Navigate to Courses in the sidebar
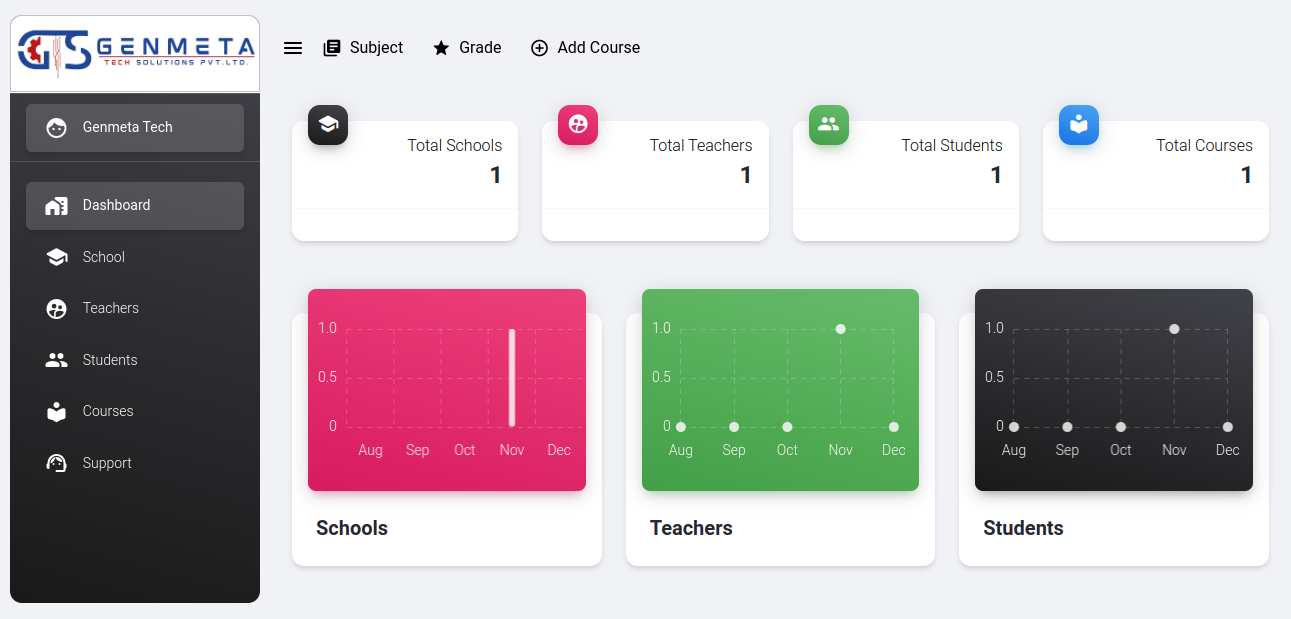Viewport: 1291px width, 619px height. (108, 411)
